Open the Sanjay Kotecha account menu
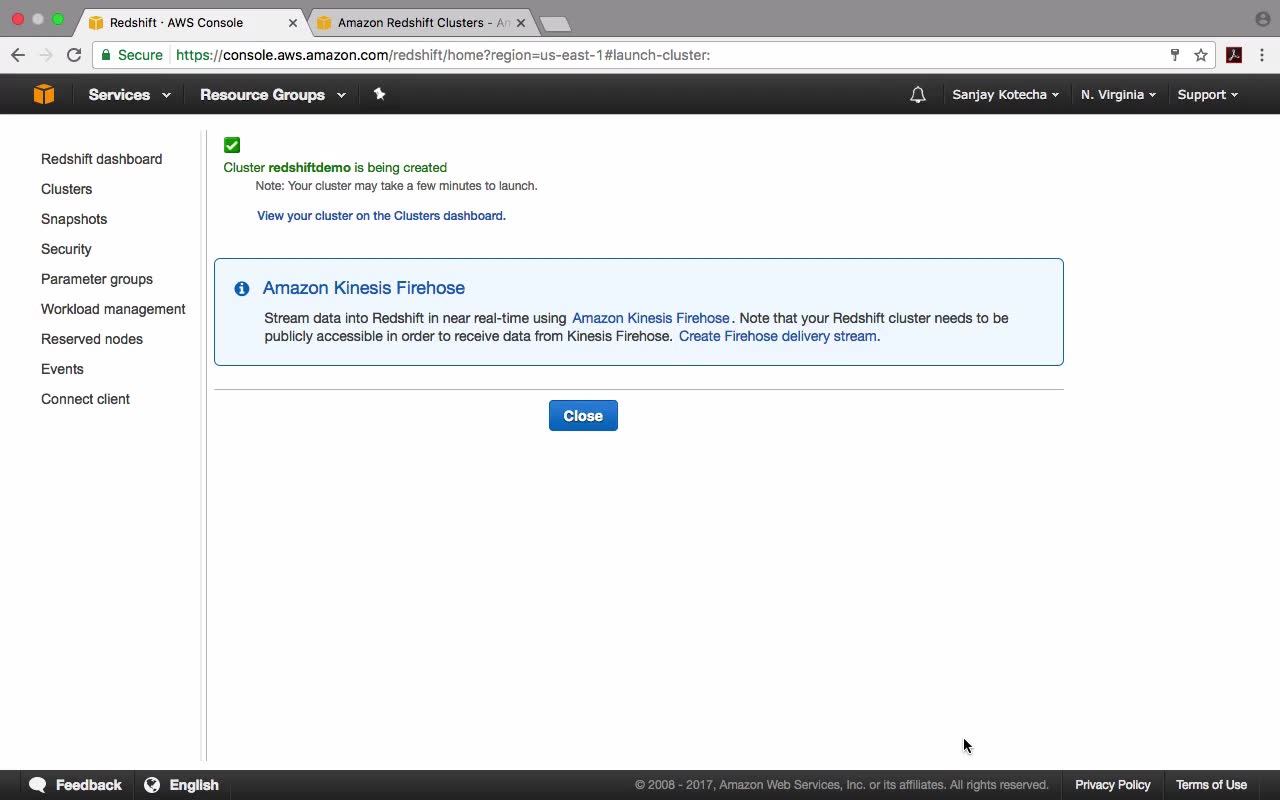Viewport: 1280px width, 800px height. (x=1005, y=95)
